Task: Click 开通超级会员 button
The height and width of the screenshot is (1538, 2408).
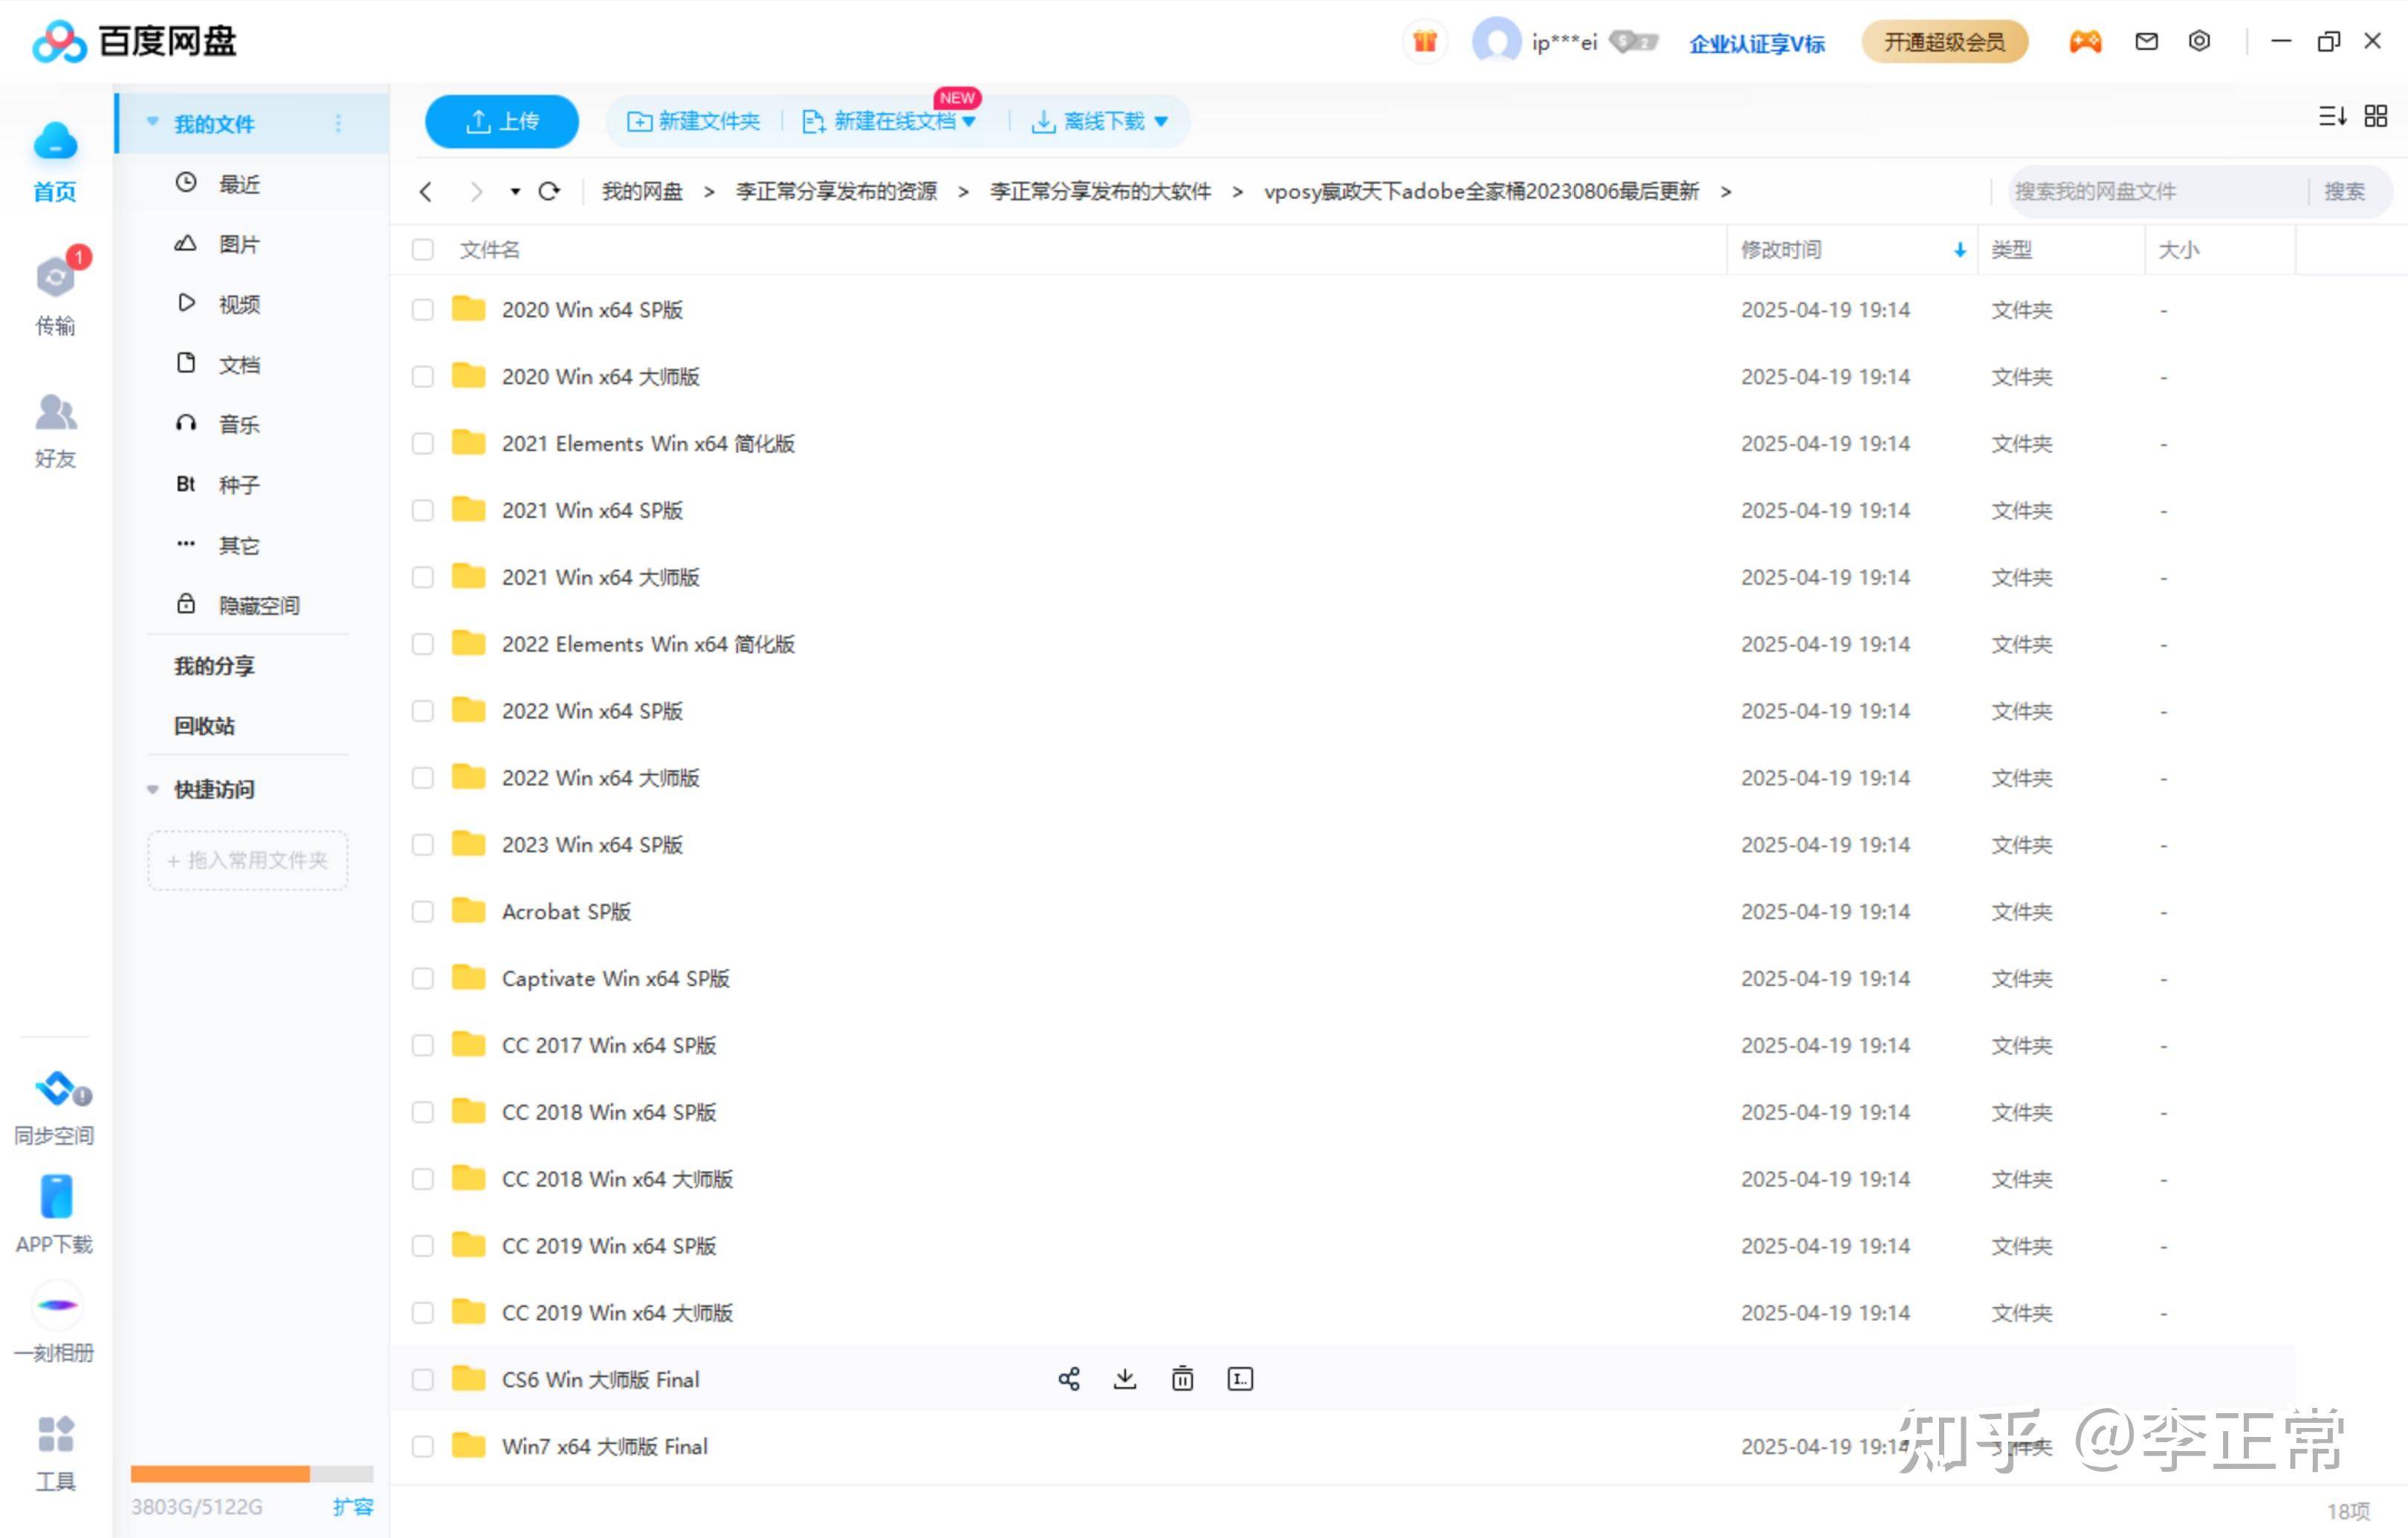Action: (x=1944, y=42)
